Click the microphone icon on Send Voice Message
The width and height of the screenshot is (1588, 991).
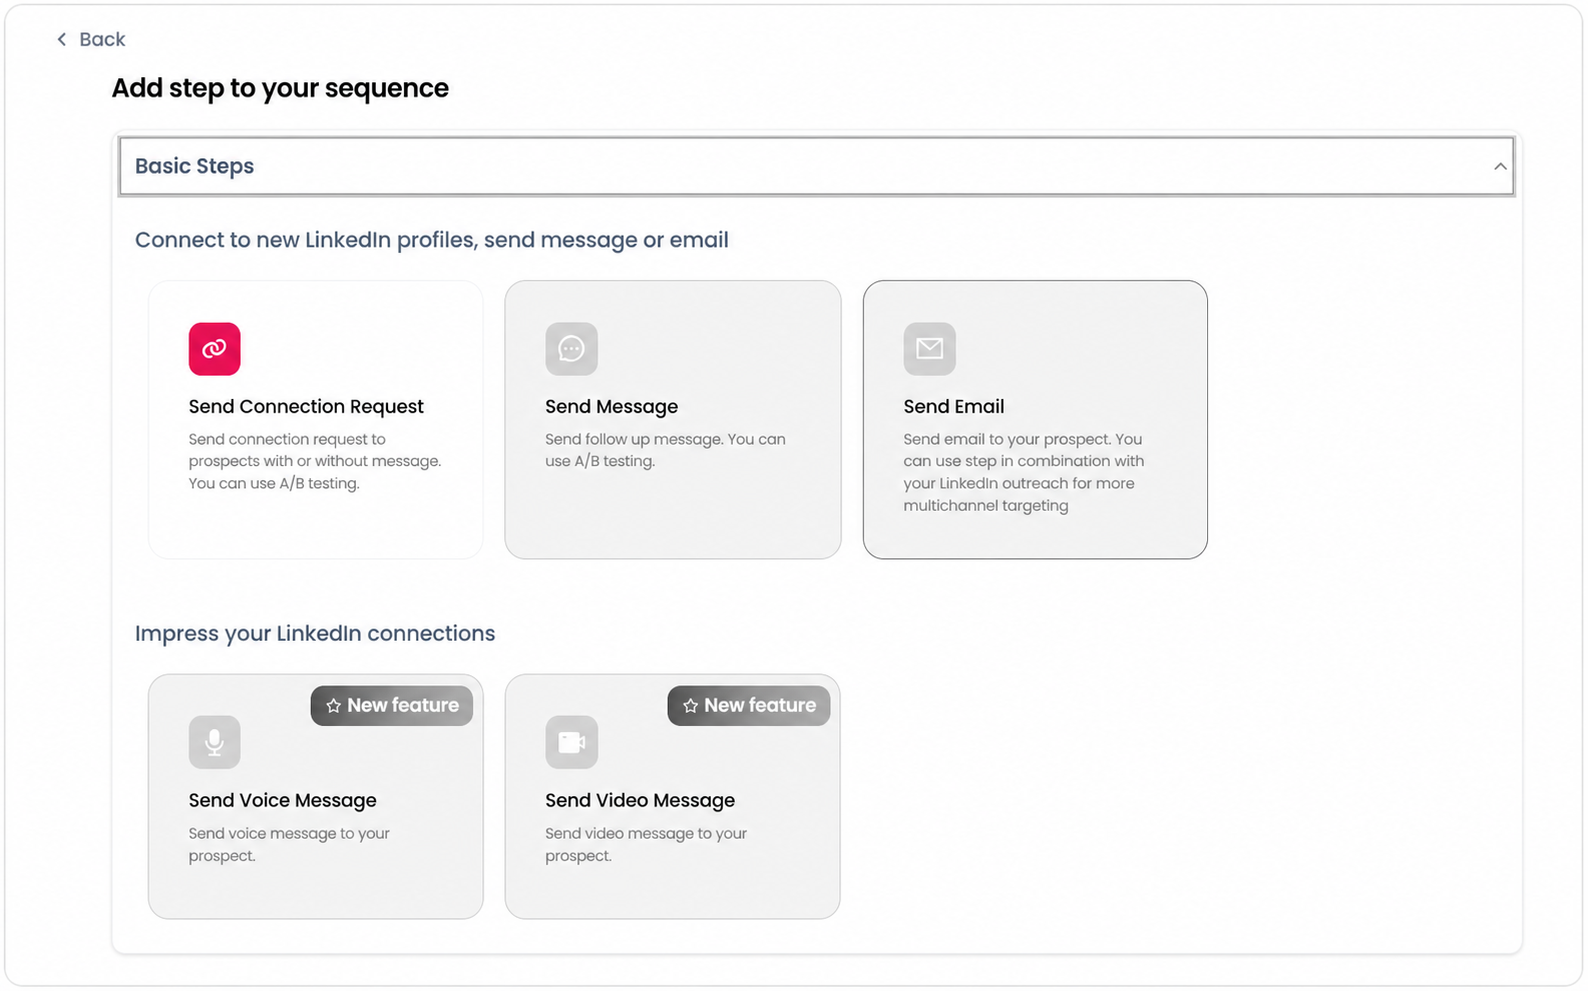click(x=214, y=742)
